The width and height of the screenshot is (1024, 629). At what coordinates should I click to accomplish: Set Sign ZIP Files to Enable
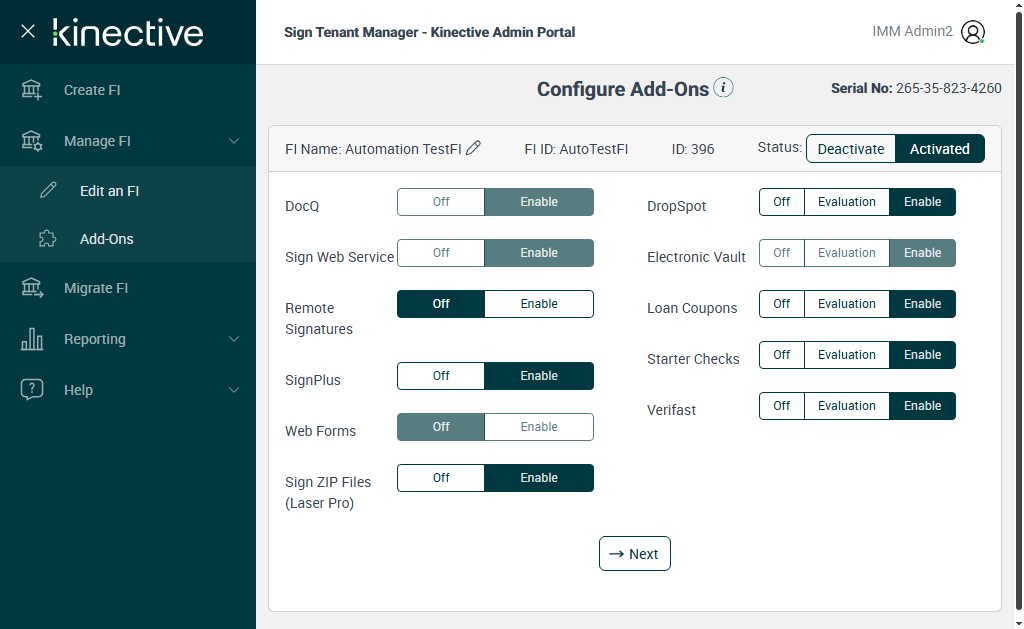point(539,477)
